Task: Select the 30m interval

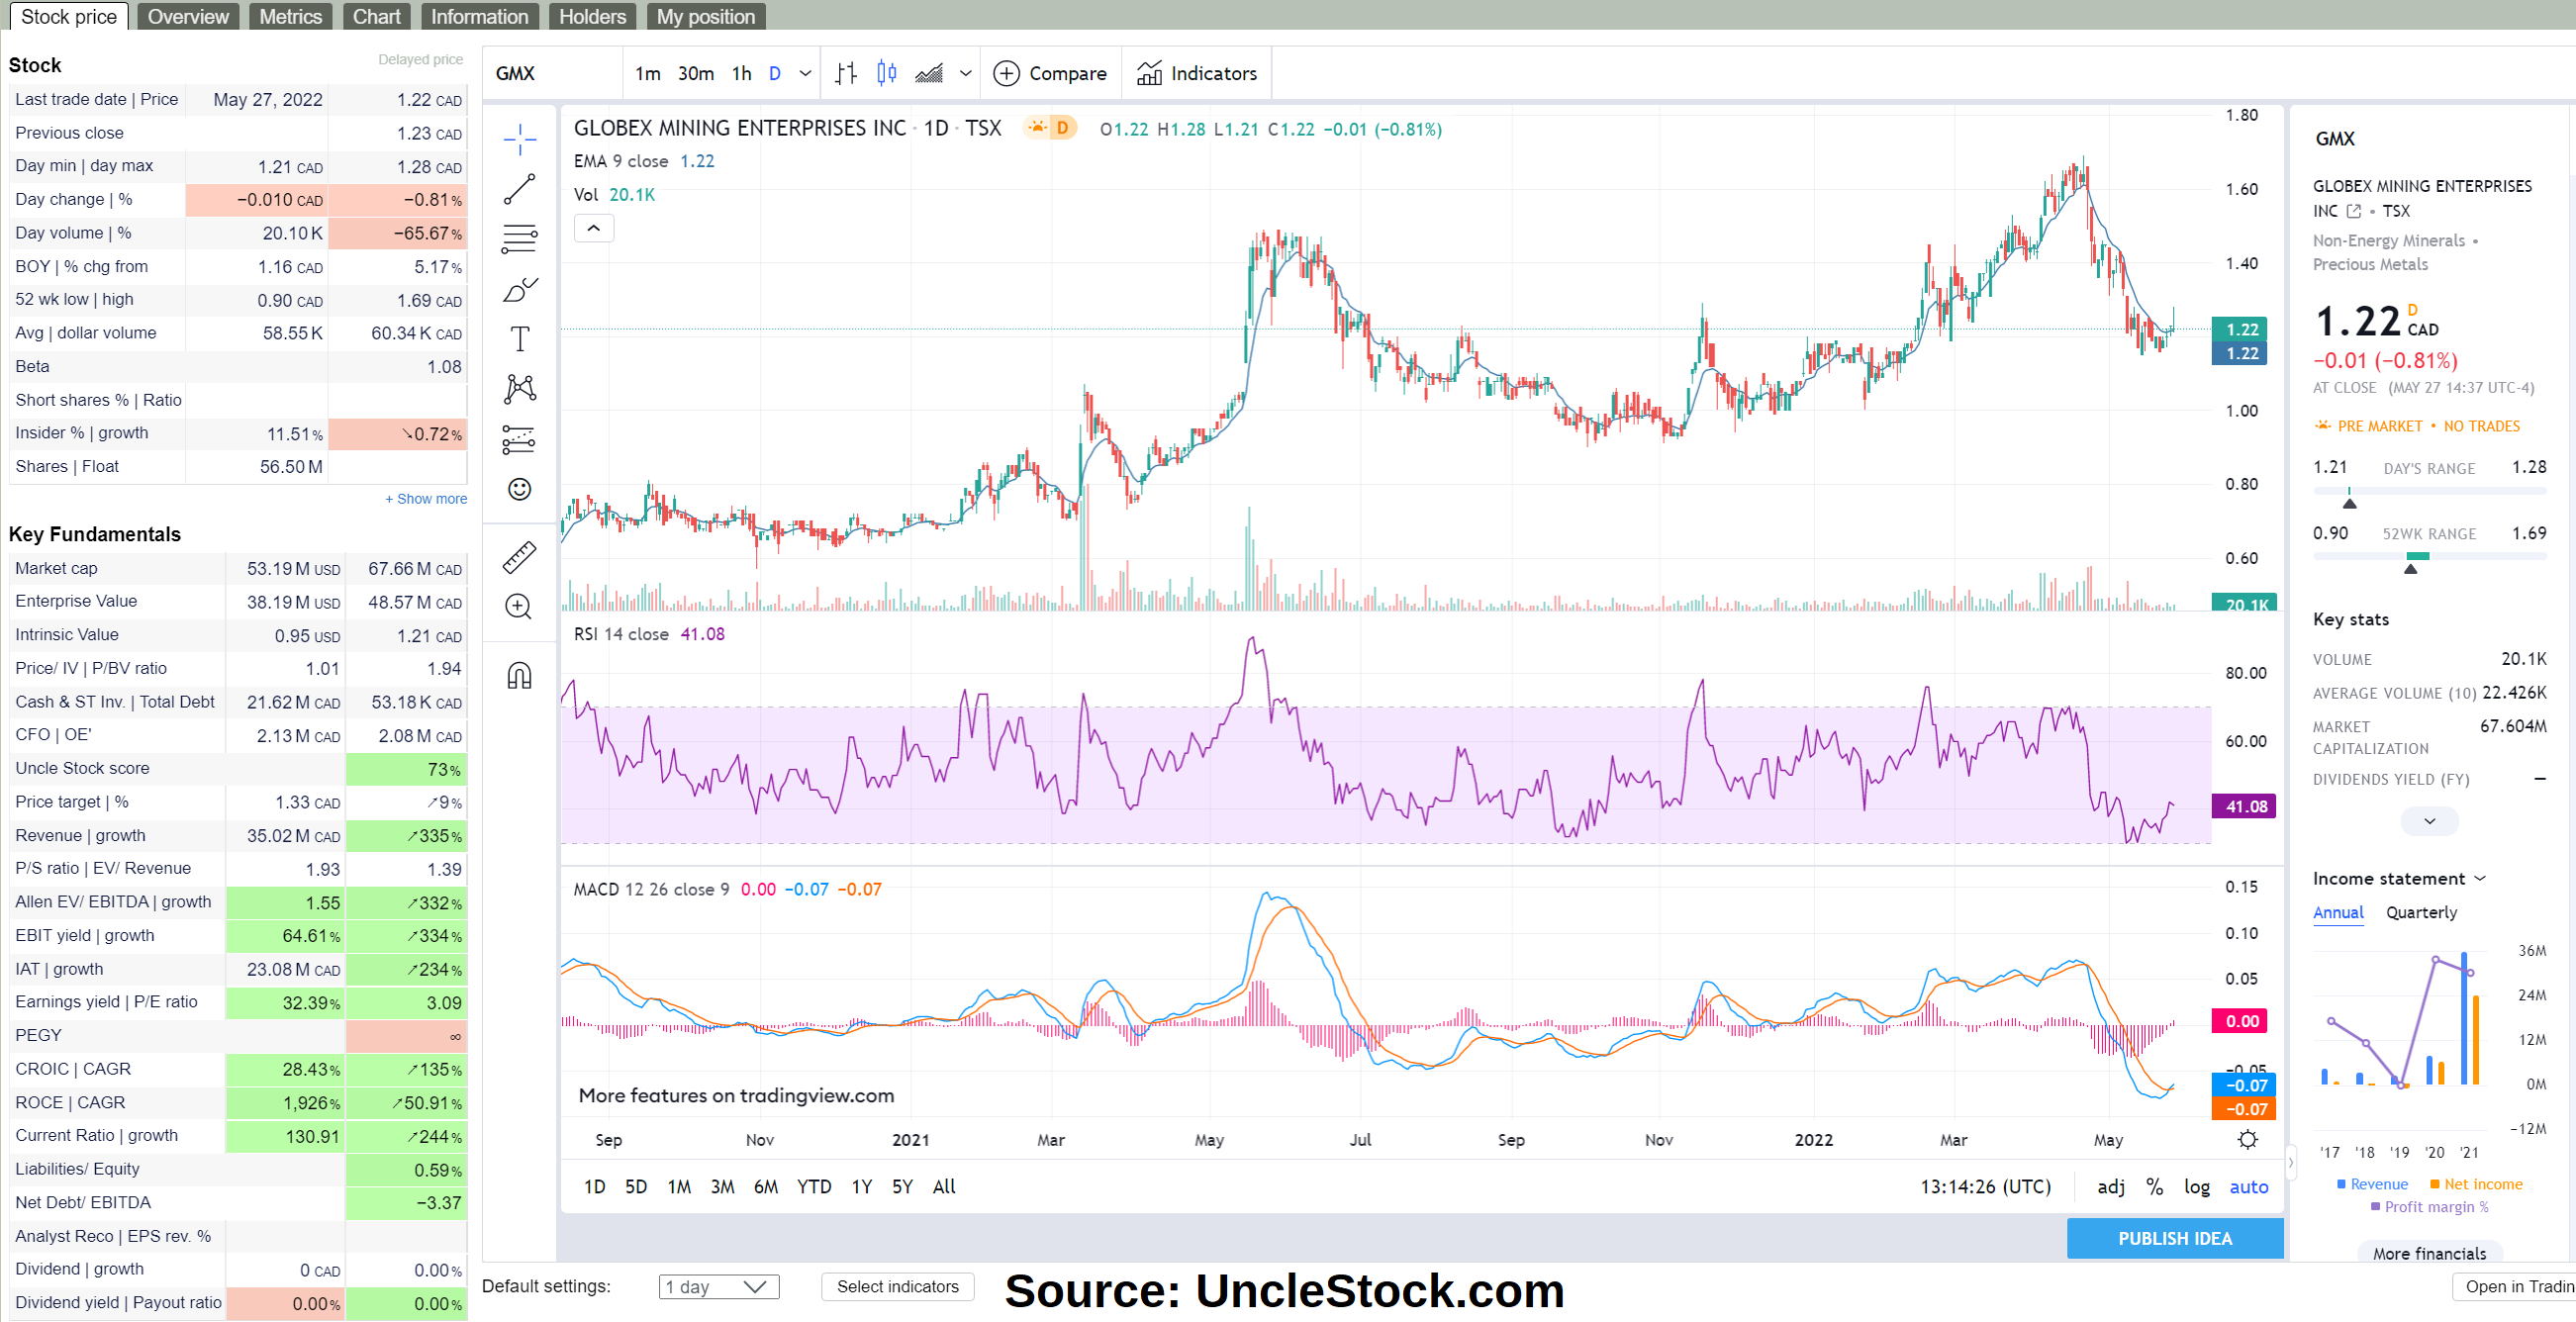Action: click(x=696, y=73)
